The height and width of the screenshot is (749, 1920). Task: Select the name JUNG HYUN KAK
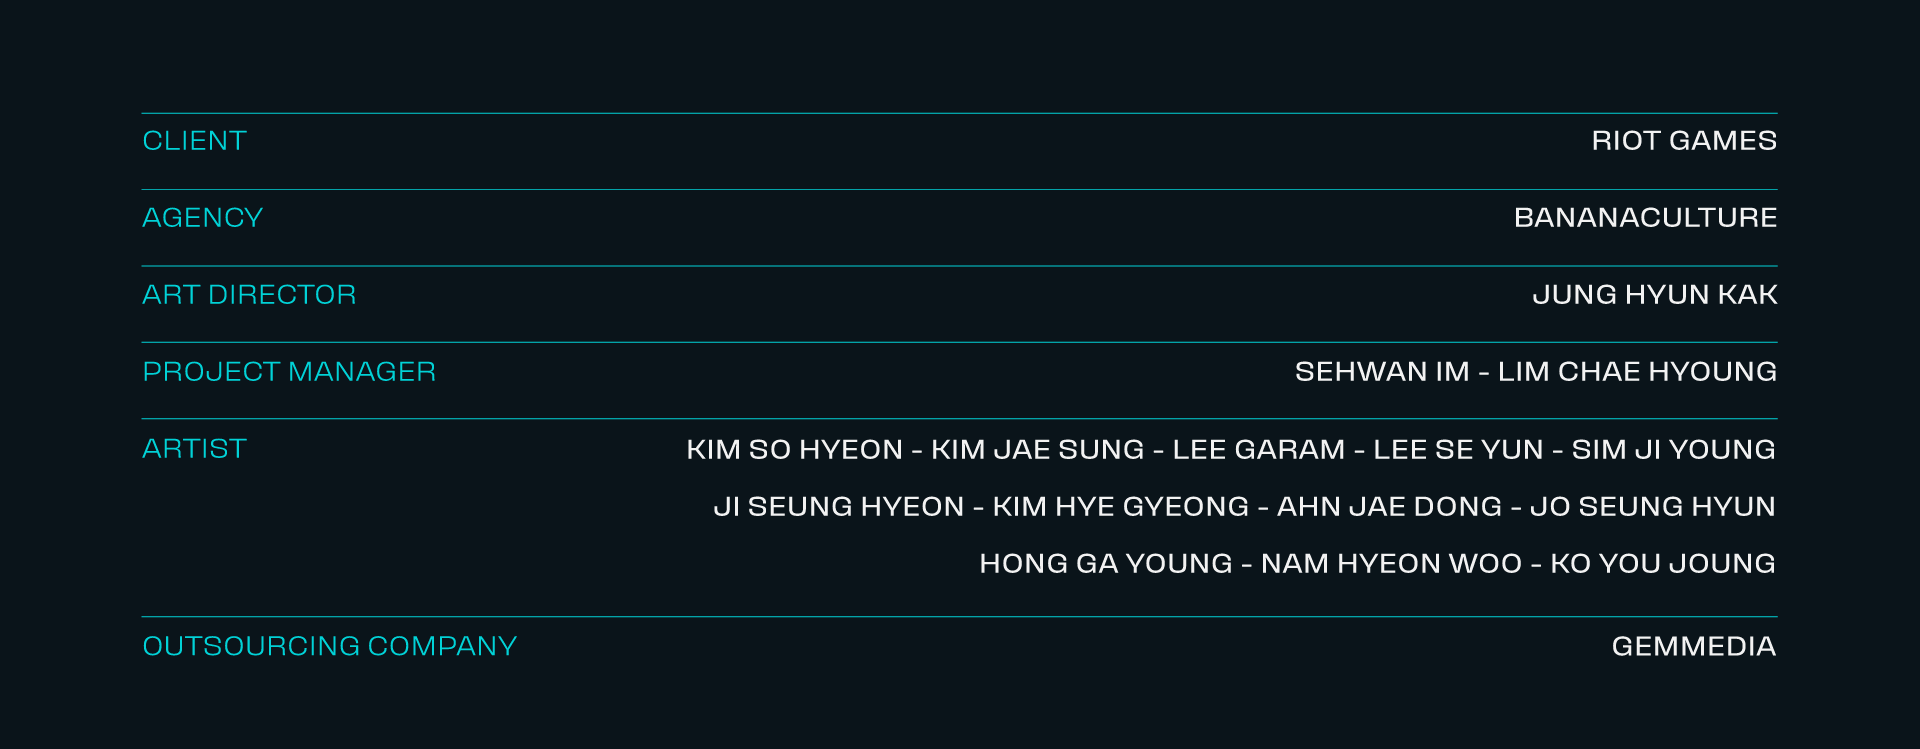coord(1655,295)
